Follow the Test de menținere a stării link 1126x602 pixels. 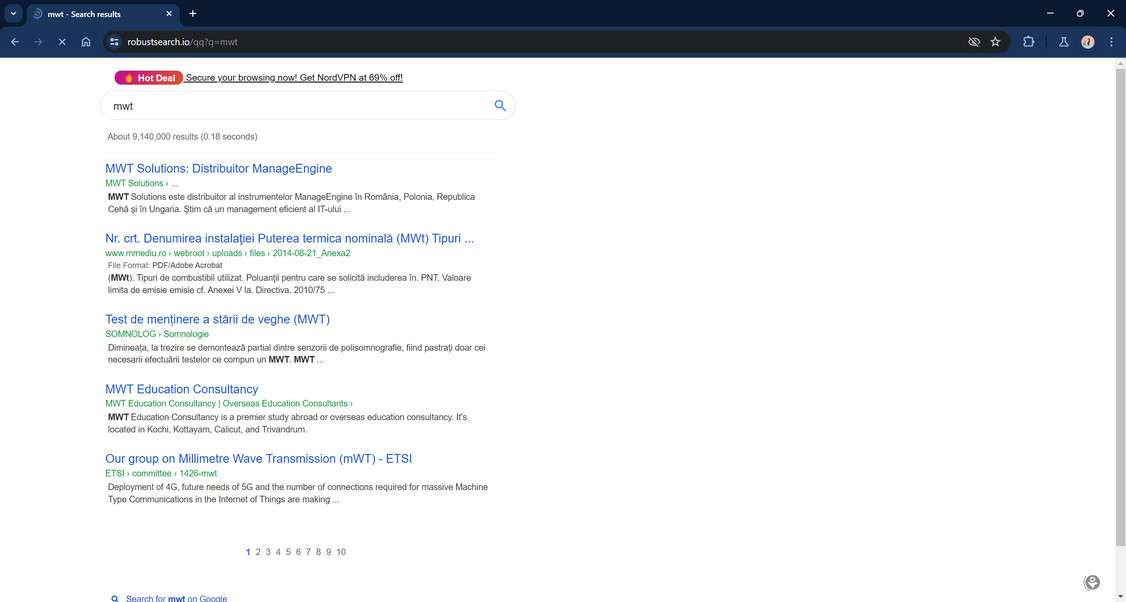click(x=217, y=319)
